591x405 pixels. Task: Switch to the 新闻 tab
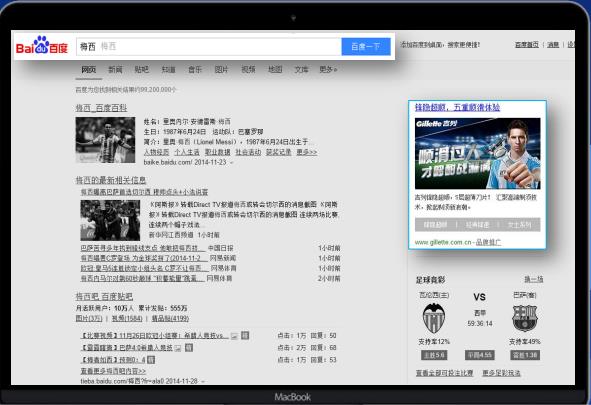[115, 69]
